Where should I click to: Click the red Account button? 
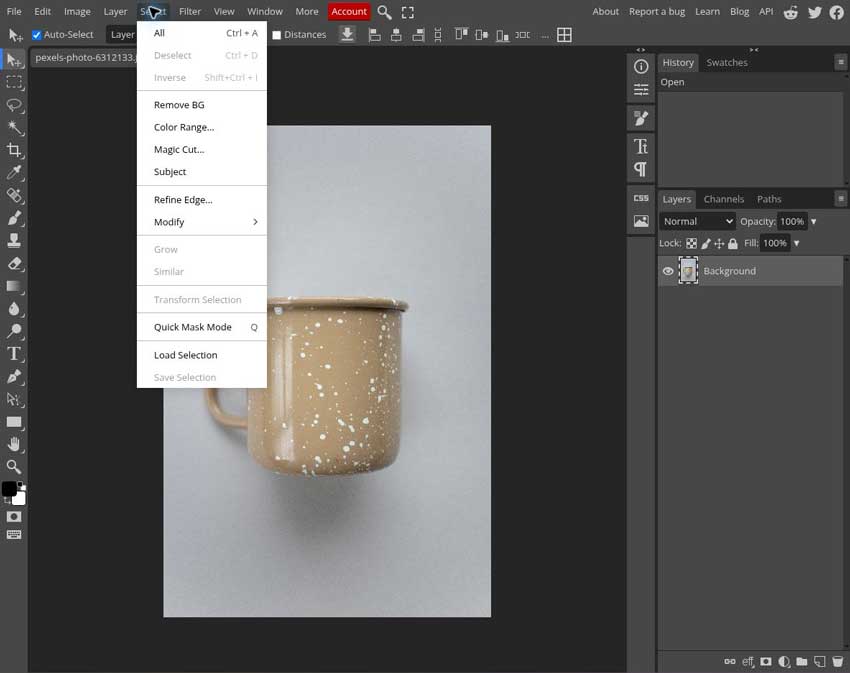(349, 11)
